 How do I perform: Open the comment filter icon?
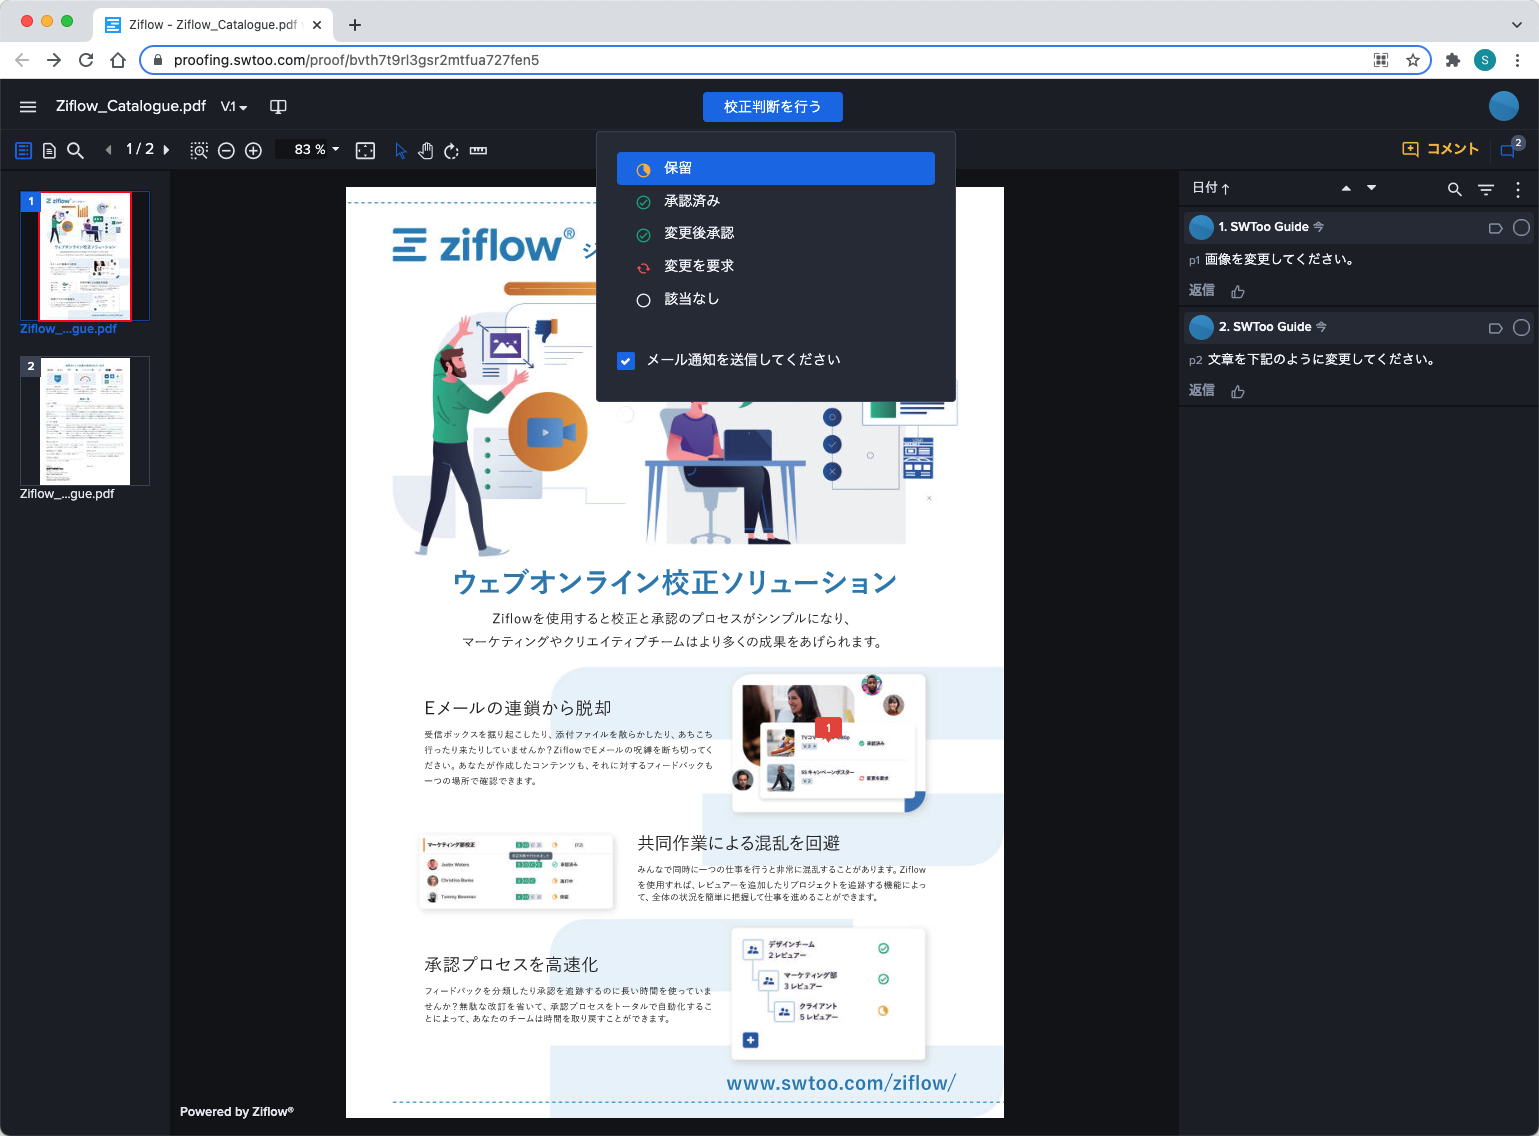pos(1486,189)
